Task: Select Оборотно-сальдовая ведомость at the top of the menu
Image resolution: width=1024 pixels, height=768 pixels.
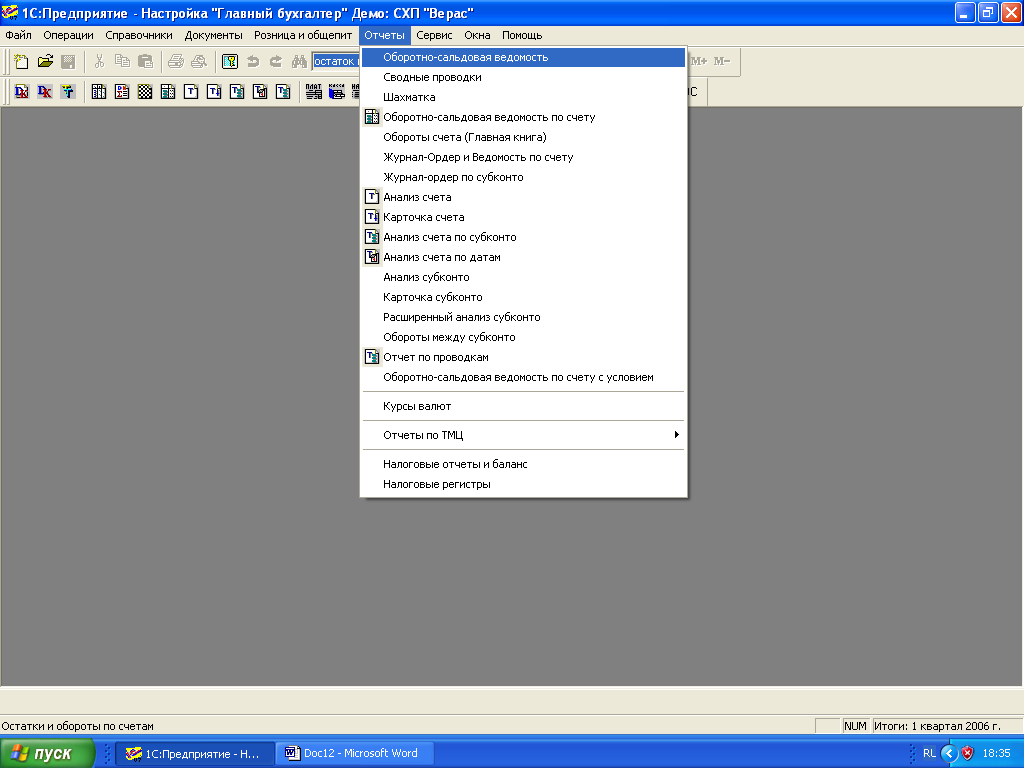Action: tap(523, 57)
